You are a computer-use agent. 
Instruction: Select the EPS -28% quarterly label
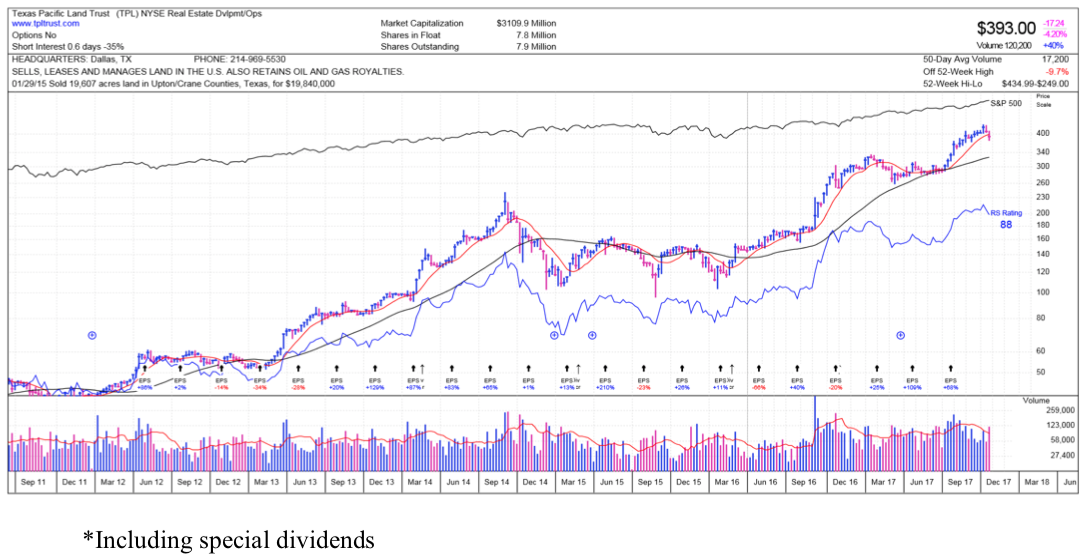[298, 384]
